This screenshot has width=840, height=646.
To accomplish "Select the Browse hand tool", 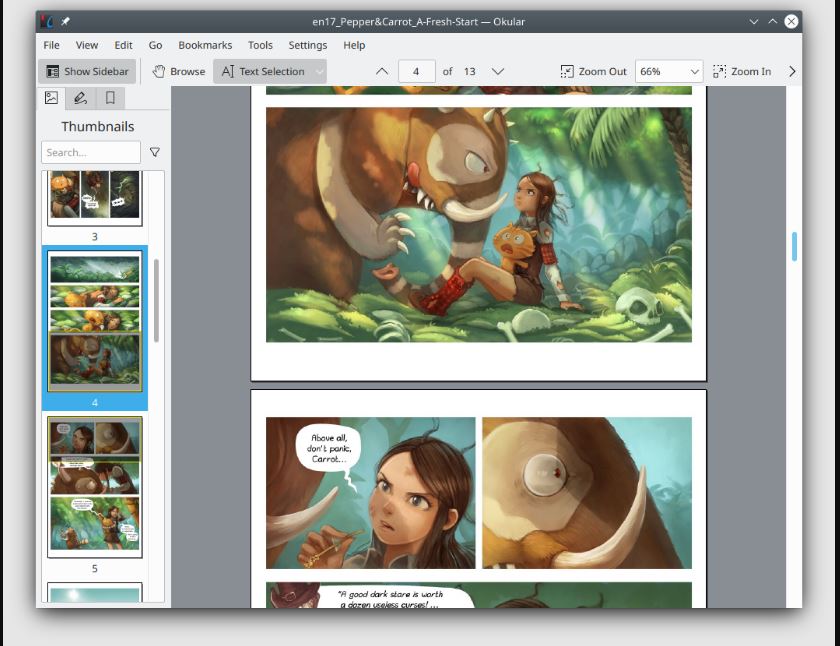I will tap(178, 71).
